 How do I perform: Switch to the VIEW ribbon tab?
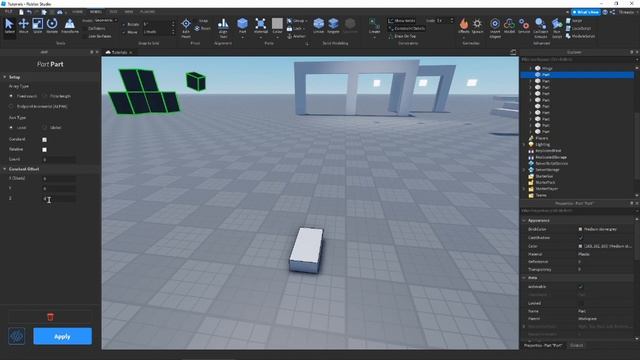128,12
